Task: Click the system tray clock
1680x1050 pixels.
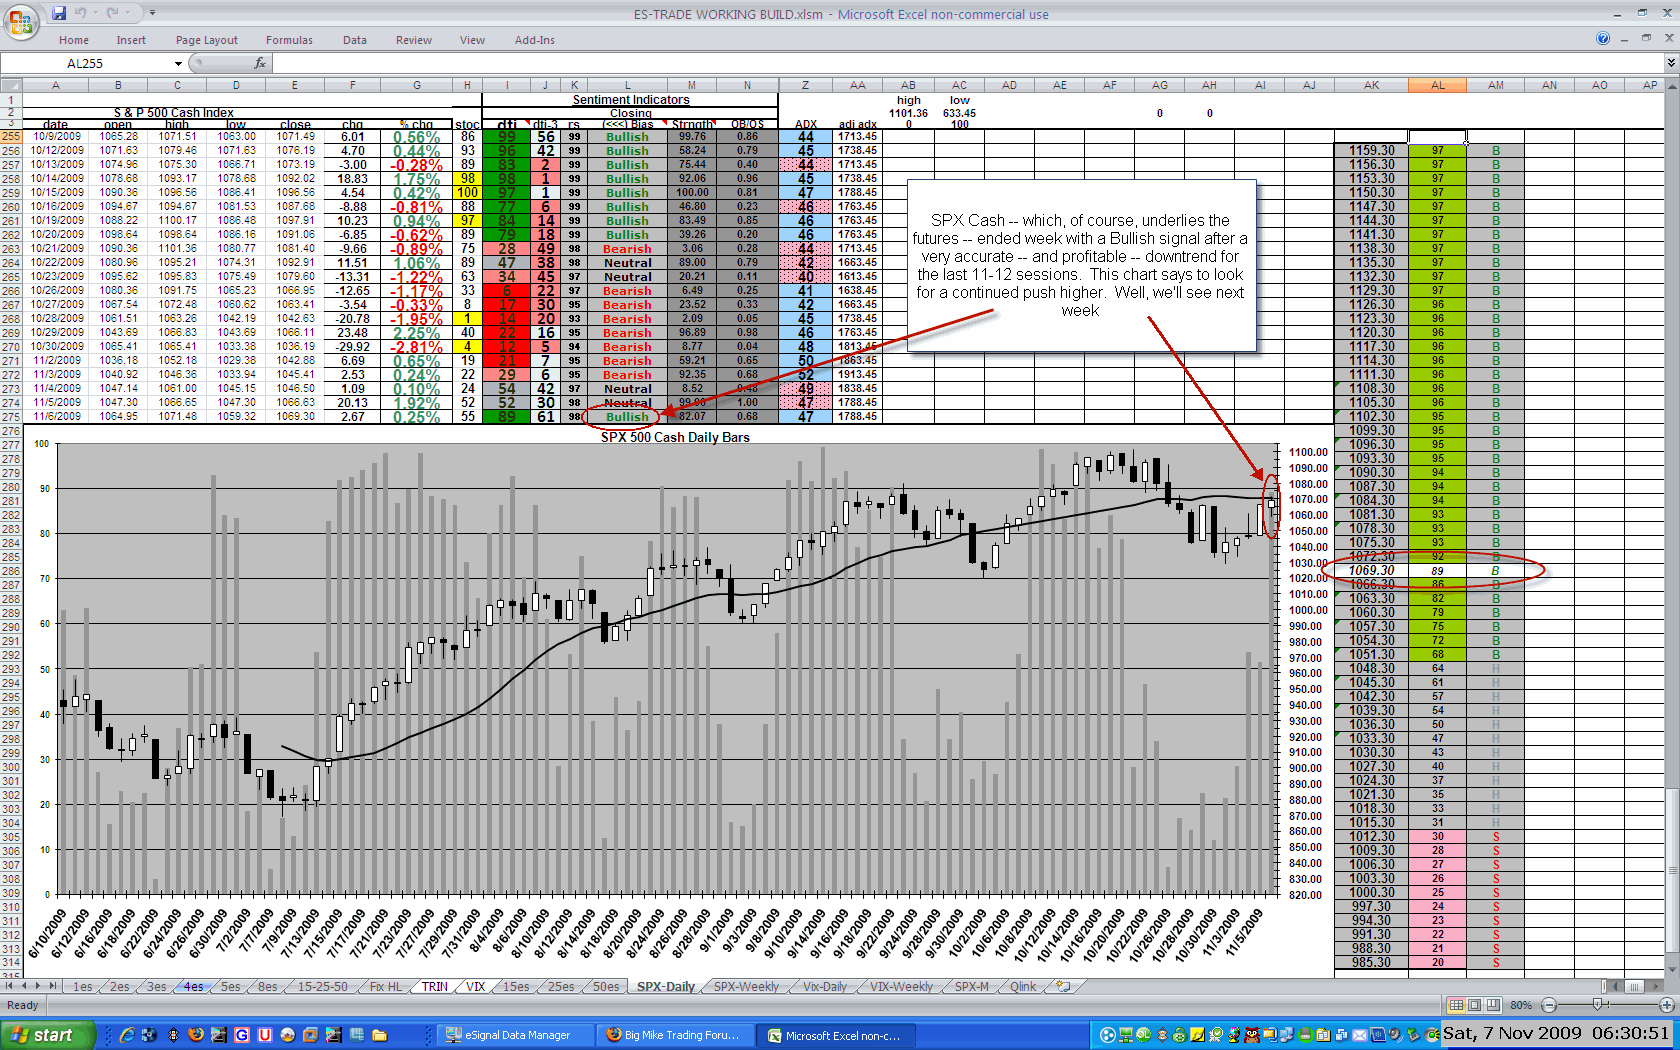Action: [1557, 1033]
